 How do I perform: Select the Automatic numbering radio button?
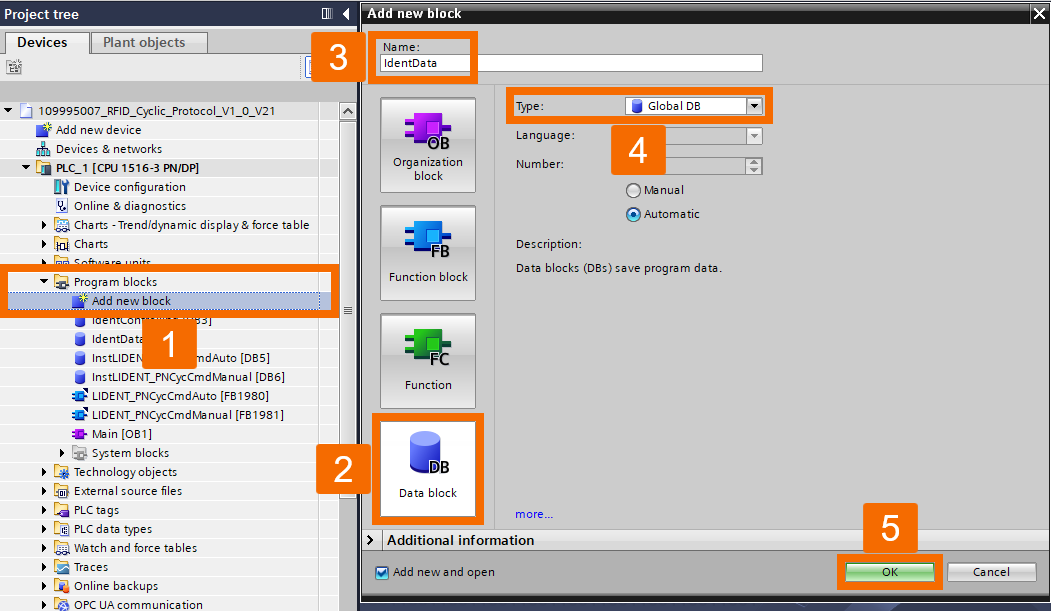[633, 214]
